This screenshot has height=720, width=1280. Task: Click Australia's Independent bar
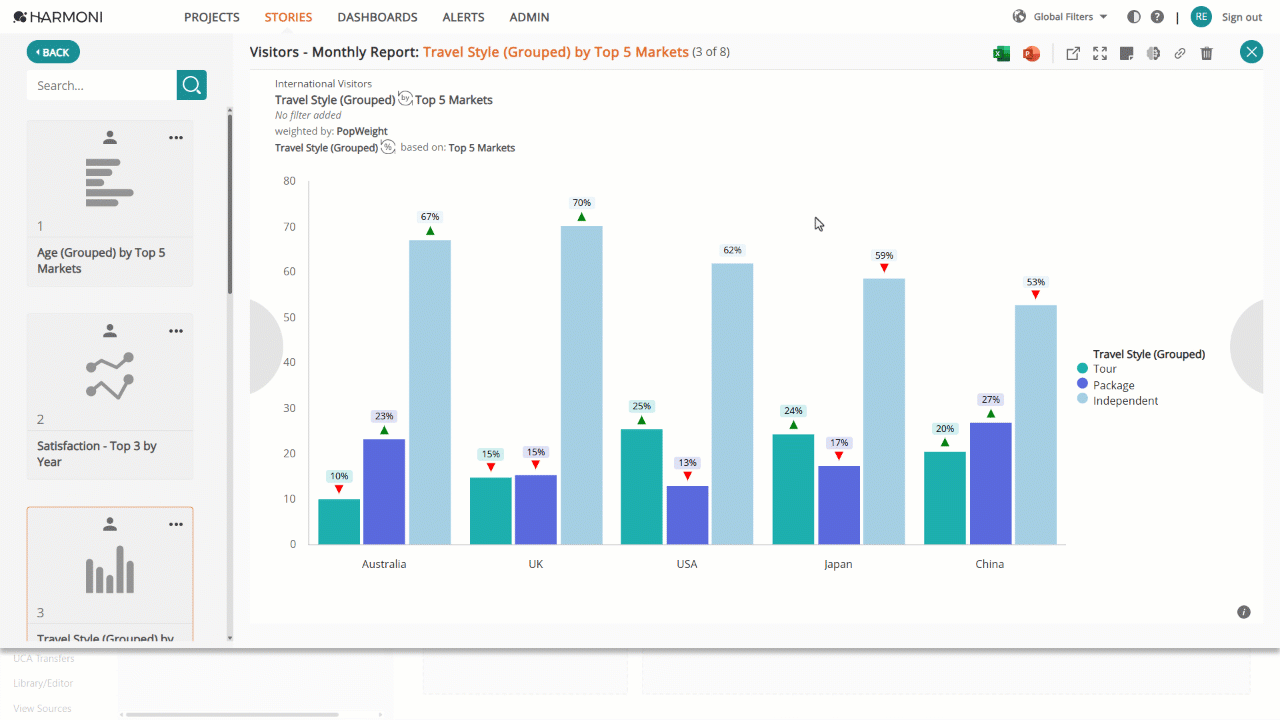pos(430,392)
